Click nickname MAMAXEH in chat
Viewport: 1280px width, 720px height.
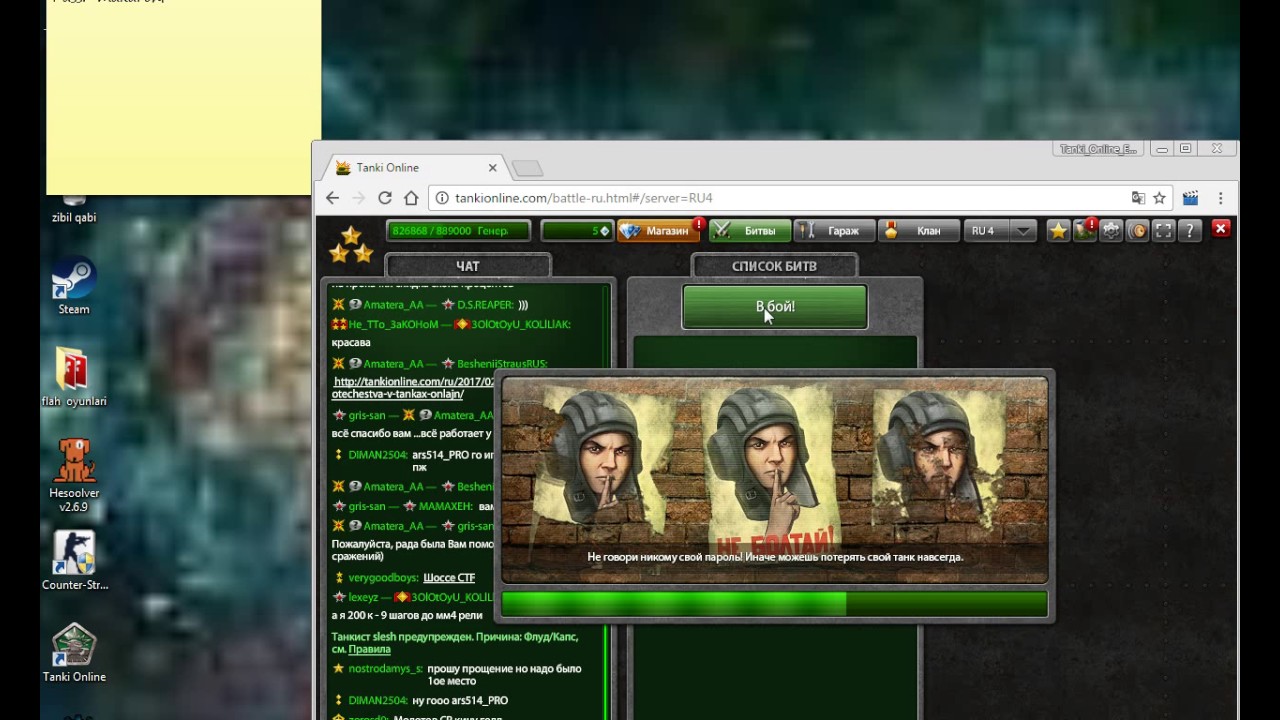(x=445, y=507)
